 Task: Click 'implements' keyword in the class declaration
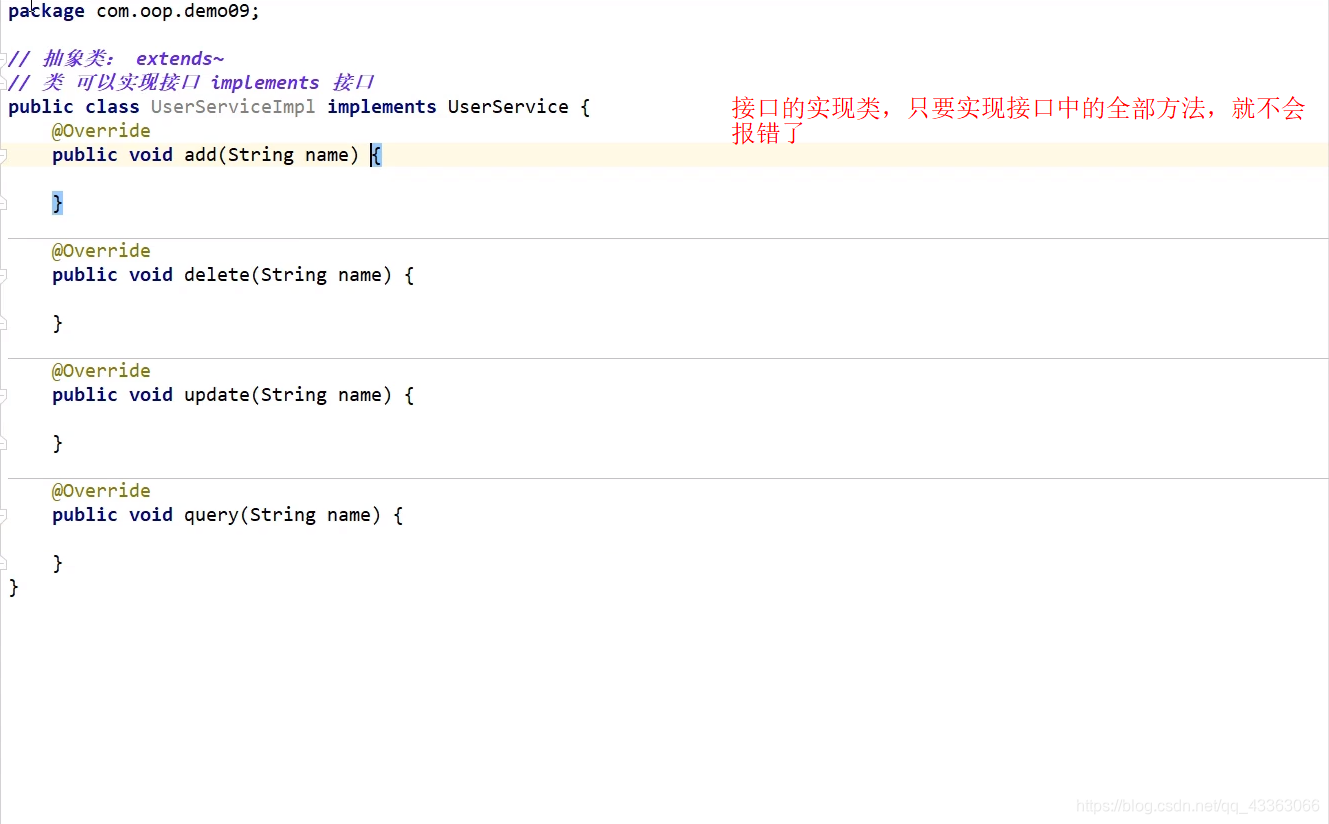[x=382, y=107]
